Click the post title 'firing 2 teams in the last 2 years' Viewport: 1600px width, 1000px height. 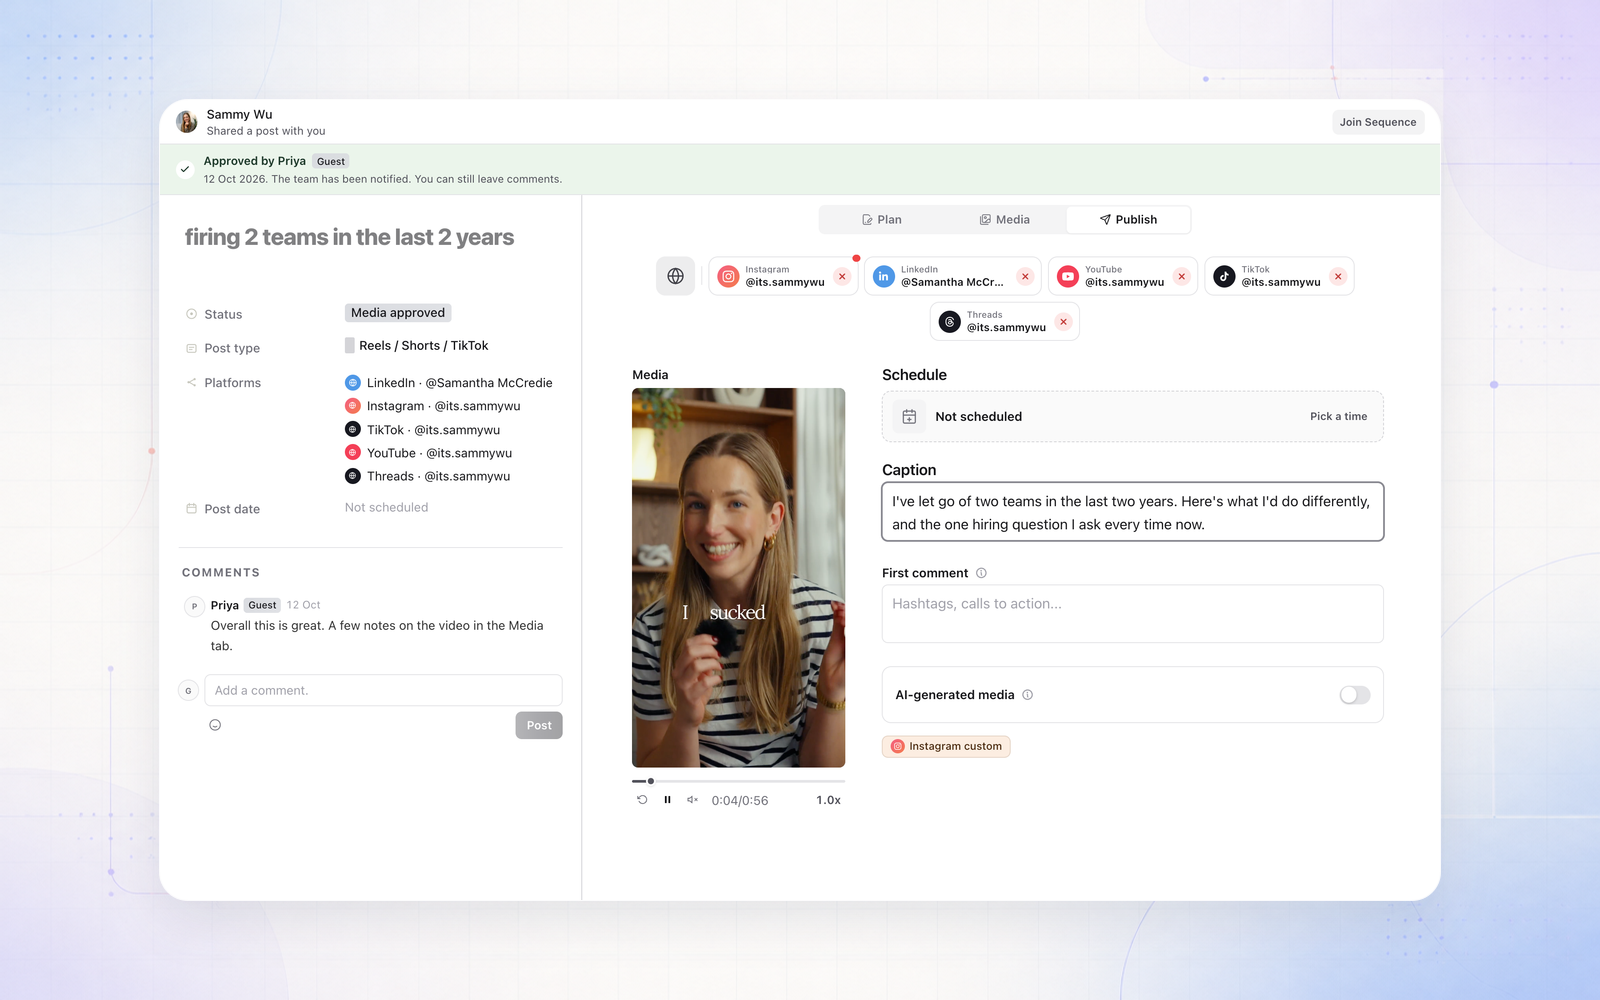(x=349, y=237)
